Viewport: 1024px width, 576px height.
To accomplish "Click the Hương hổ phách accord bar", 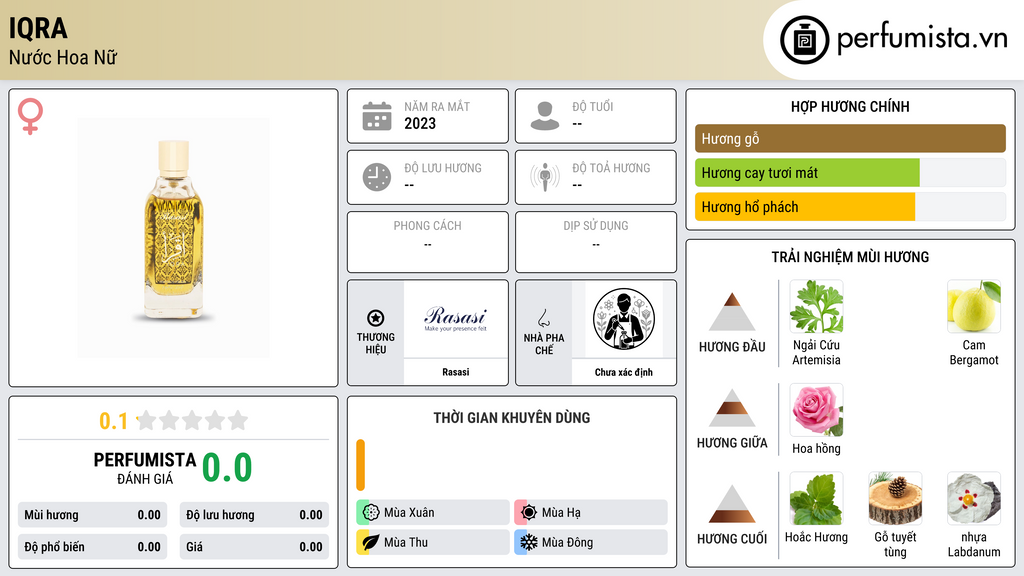I will tap(850, 207).
